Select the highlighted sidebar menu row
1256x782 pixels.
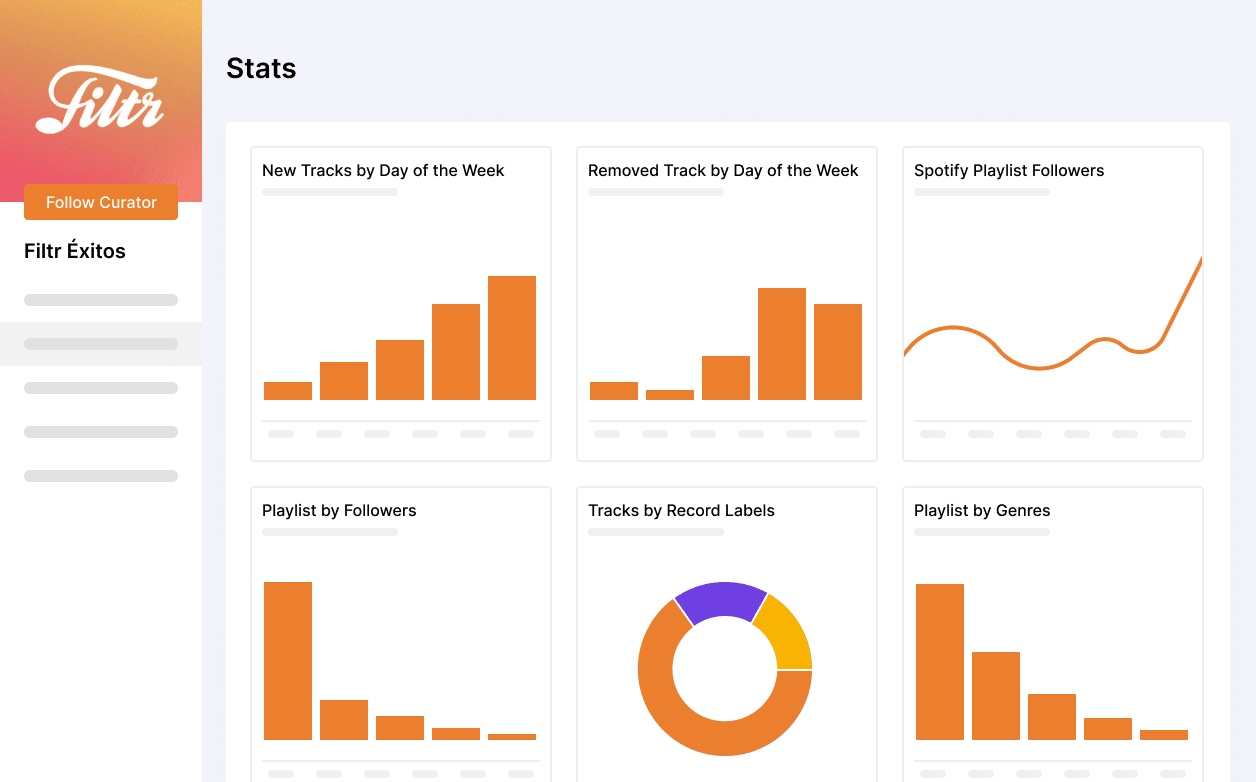coord(101,344)
